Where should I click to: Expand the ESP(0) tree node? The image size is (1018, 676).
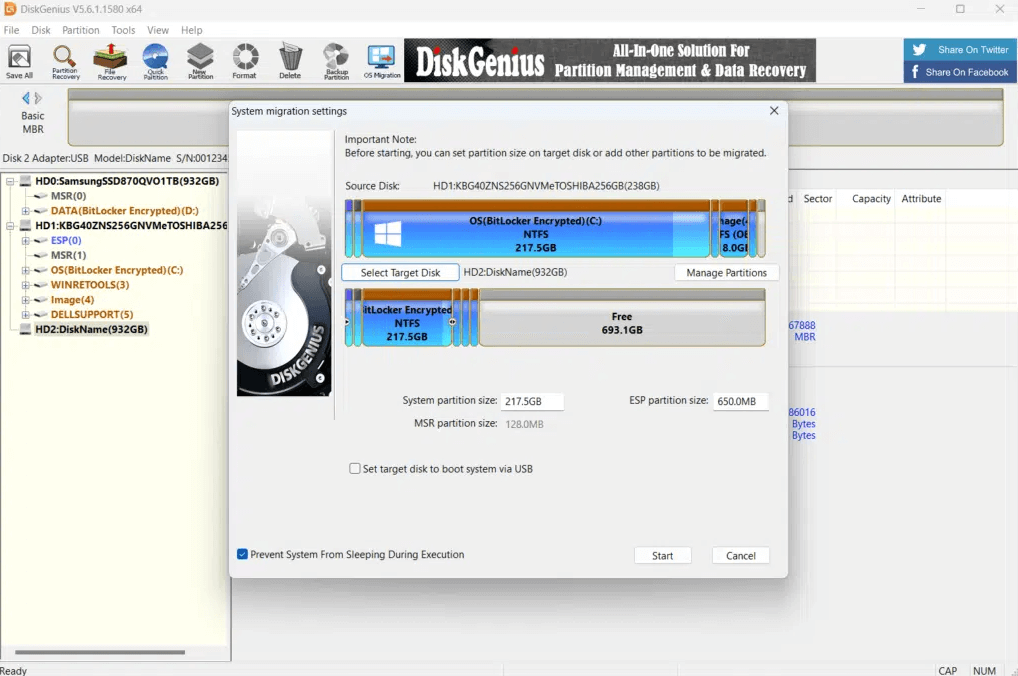pos(26,241)
